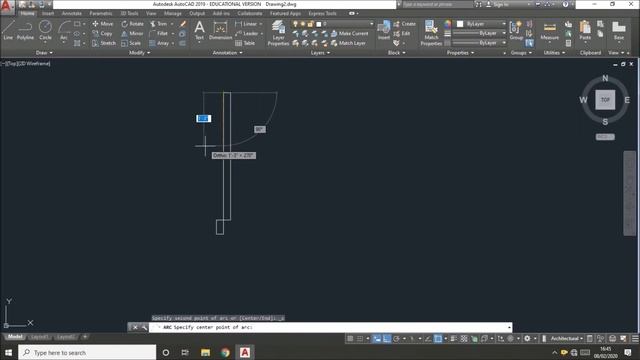Image resolution: width=640 pixels, height=360 pixels.
Task: Click Create block button
Action: 404,24
